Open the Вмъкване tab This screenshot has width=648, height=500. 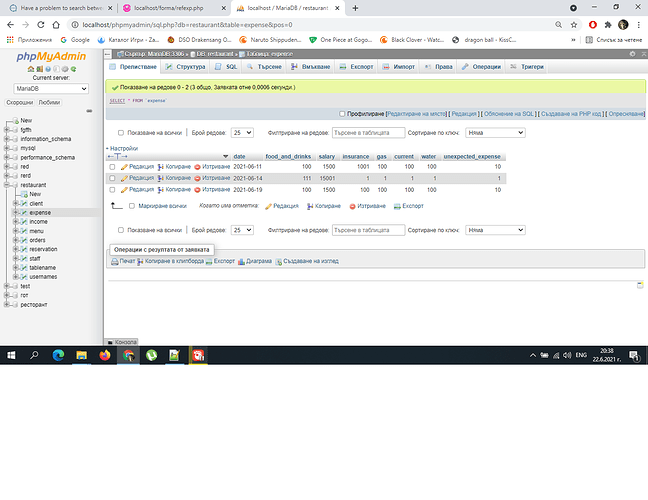click(x=310, y=67)
